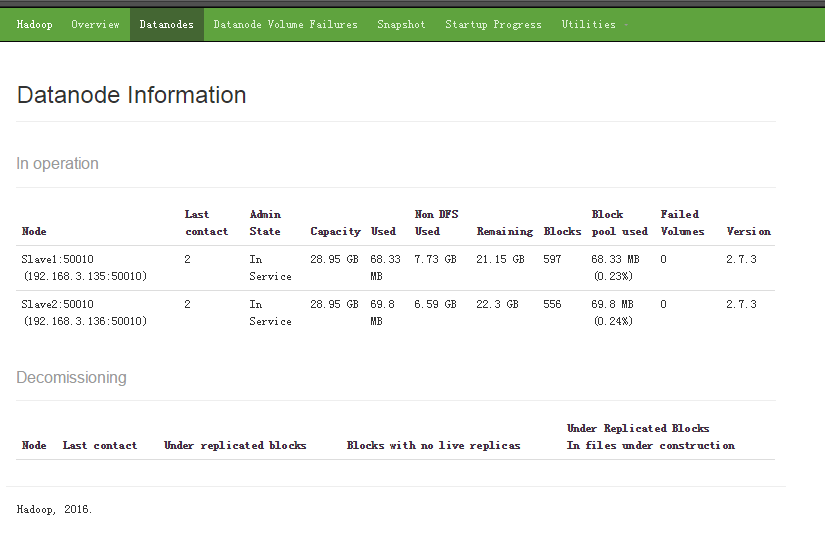
Task: Click the In operation section heading
Action: click(x=57, y=164)
